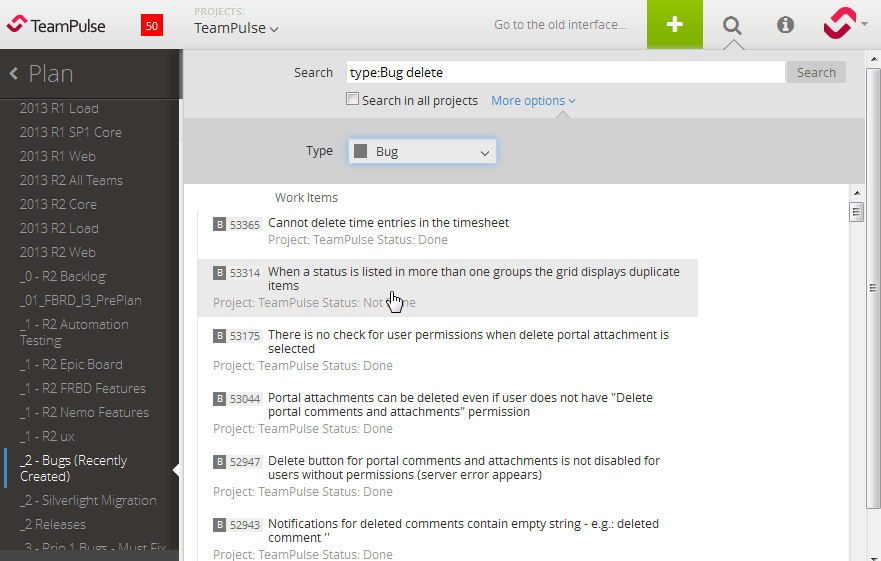The width and height of the screenshot is (881, 561).
Task: Click the B bug icon for 52943
Action: pos(219,524)
